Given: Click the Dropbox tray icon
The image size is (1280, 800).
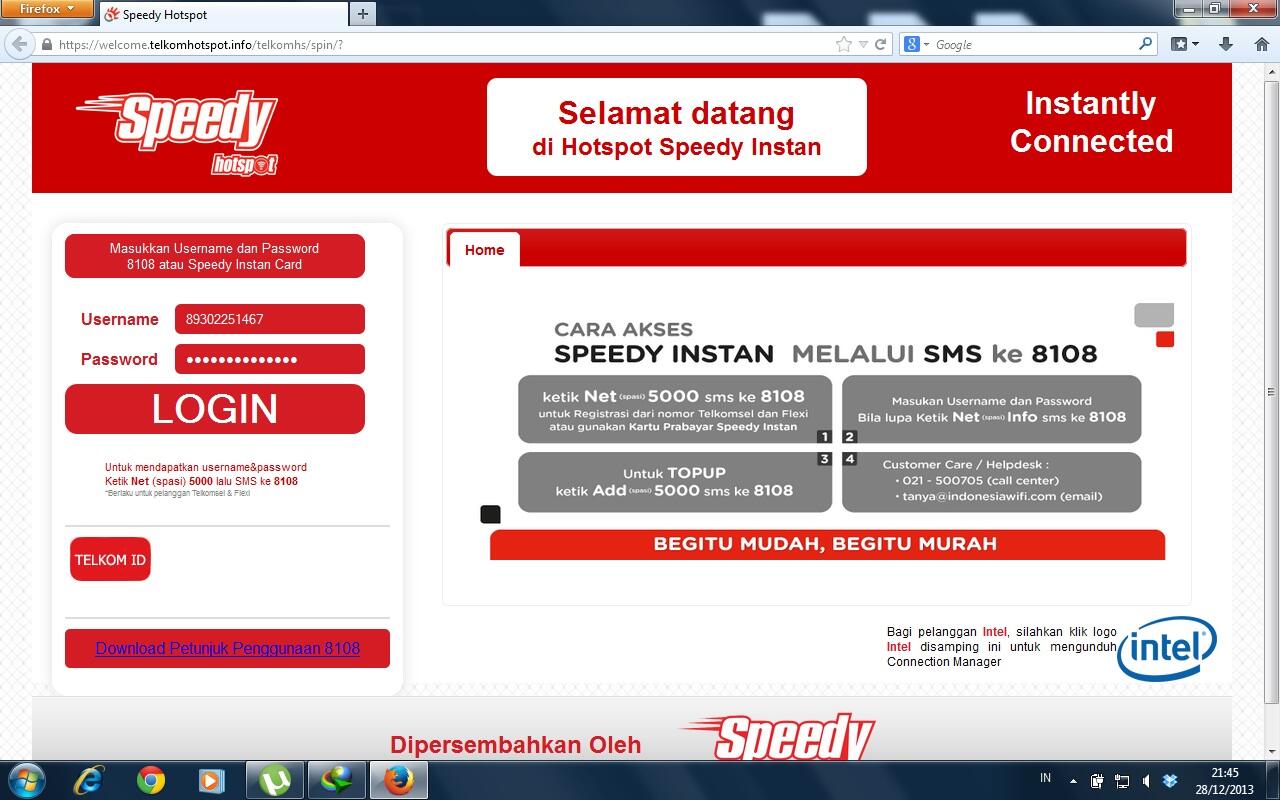Looking at the screenshot, I should [x=1170, y=781].
